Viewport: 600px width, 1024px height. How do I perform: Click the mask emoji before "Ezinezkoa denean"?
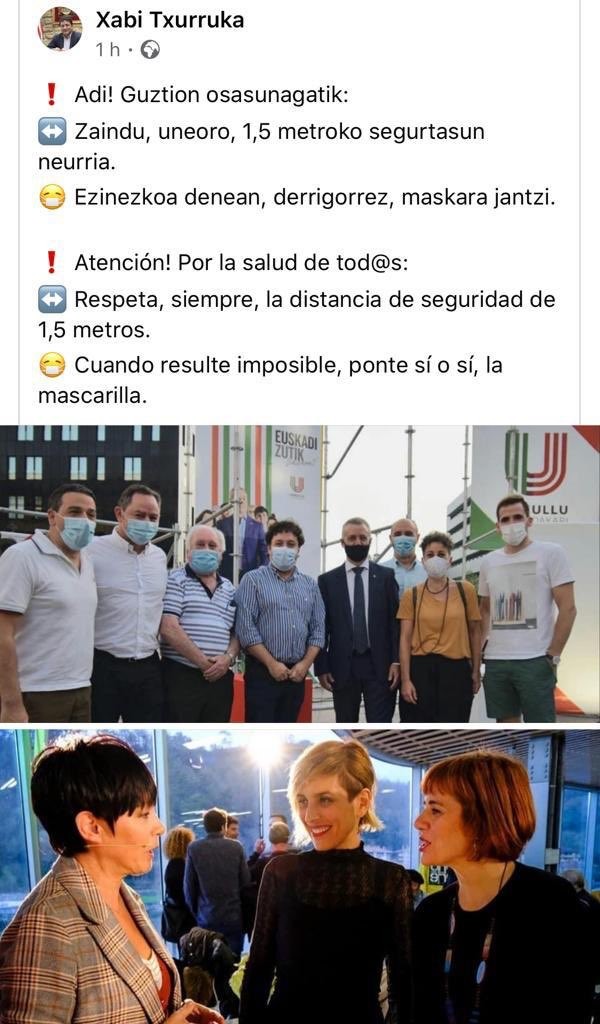[x=52, y=197]
